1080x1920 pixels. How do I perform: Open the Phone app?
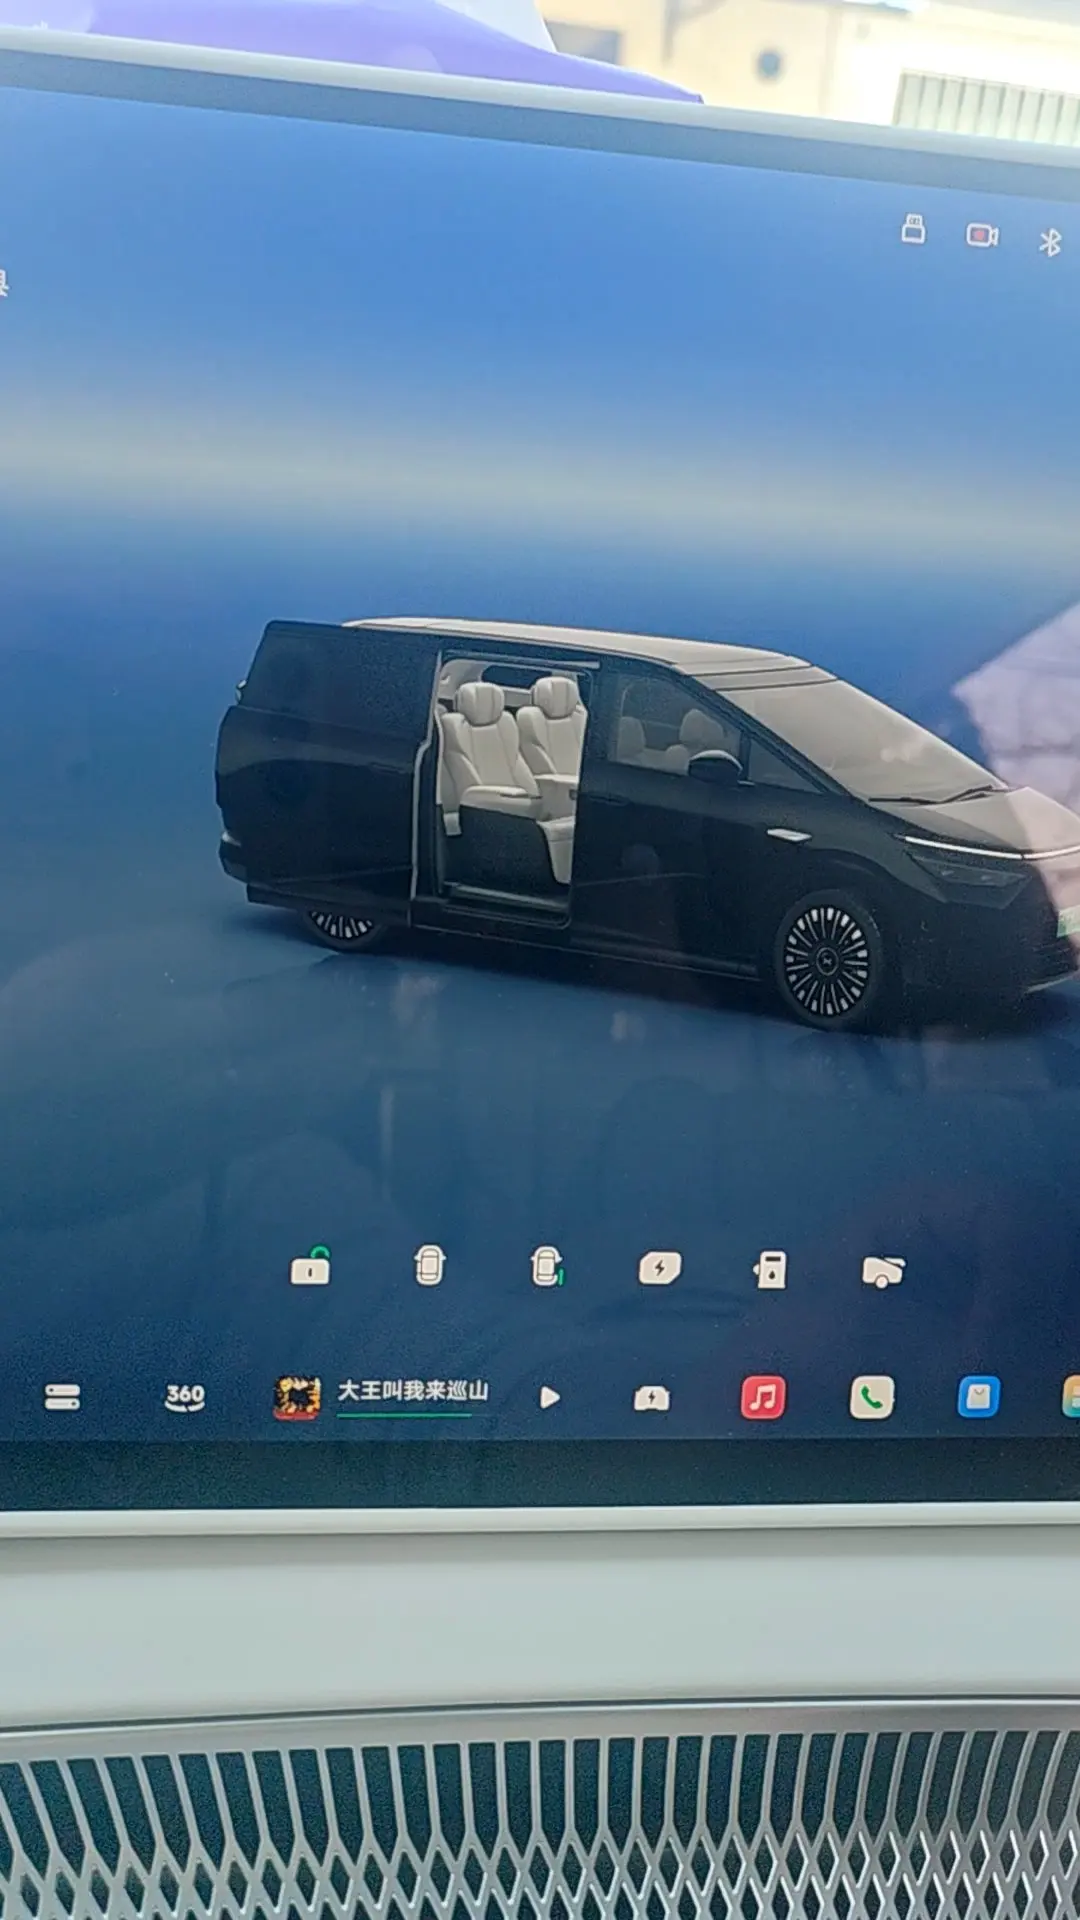(x=872, y=1398)
